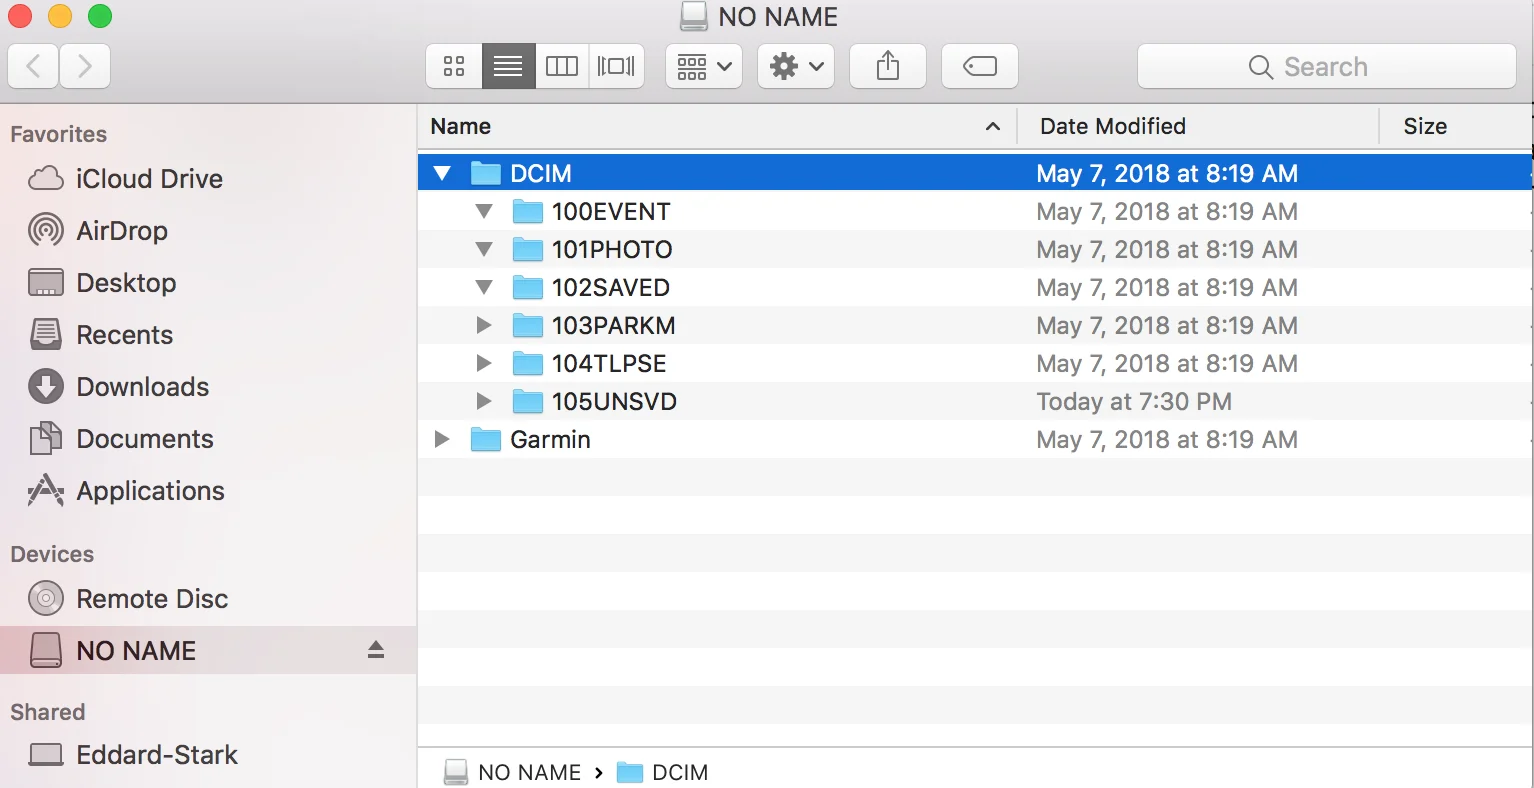The width and height of the screenshot is (1534, 788).
Task: Eject the NO NAME drive
Action: [376, 650]
